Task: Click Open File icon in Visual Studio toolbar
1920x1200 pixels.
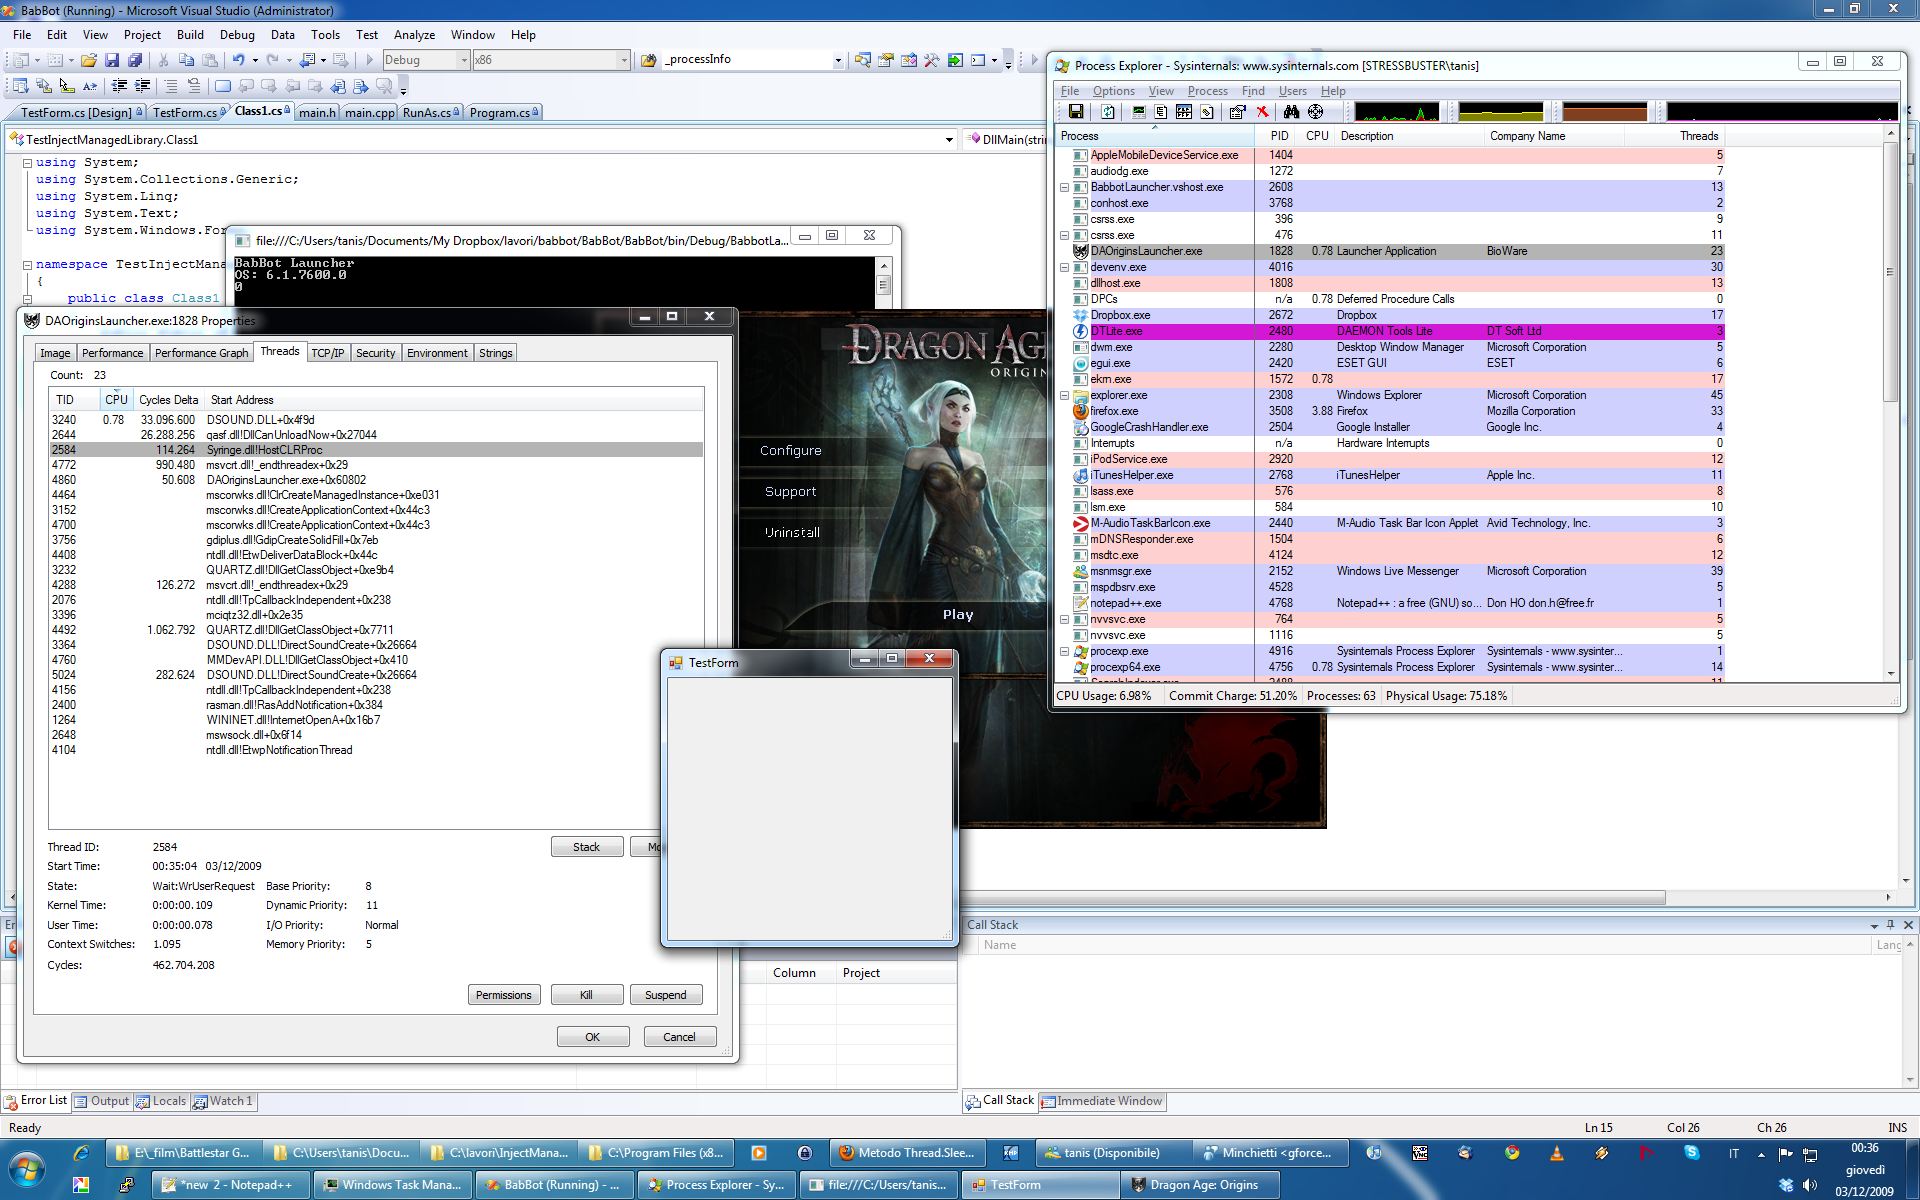Action: coord(89,60)
